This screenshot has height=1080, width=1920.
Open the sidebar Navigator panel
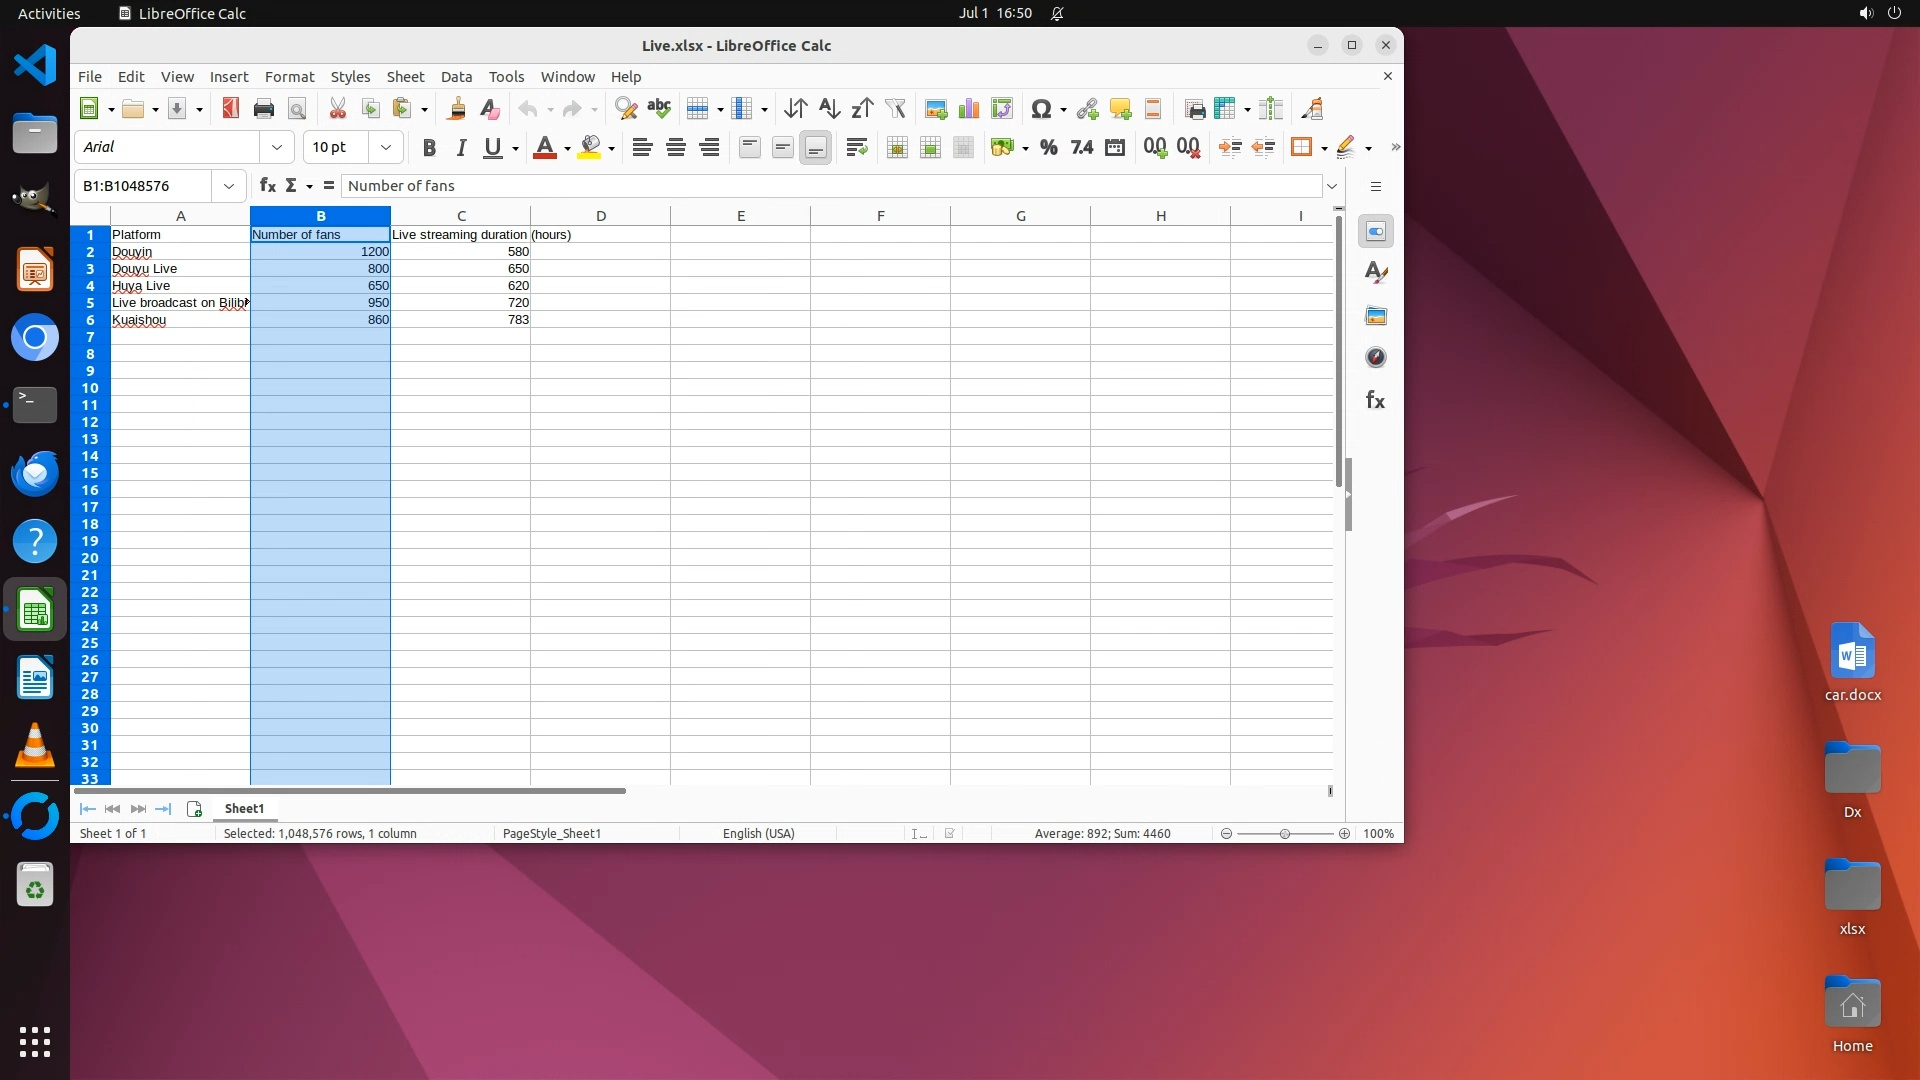coord(1376,358)
